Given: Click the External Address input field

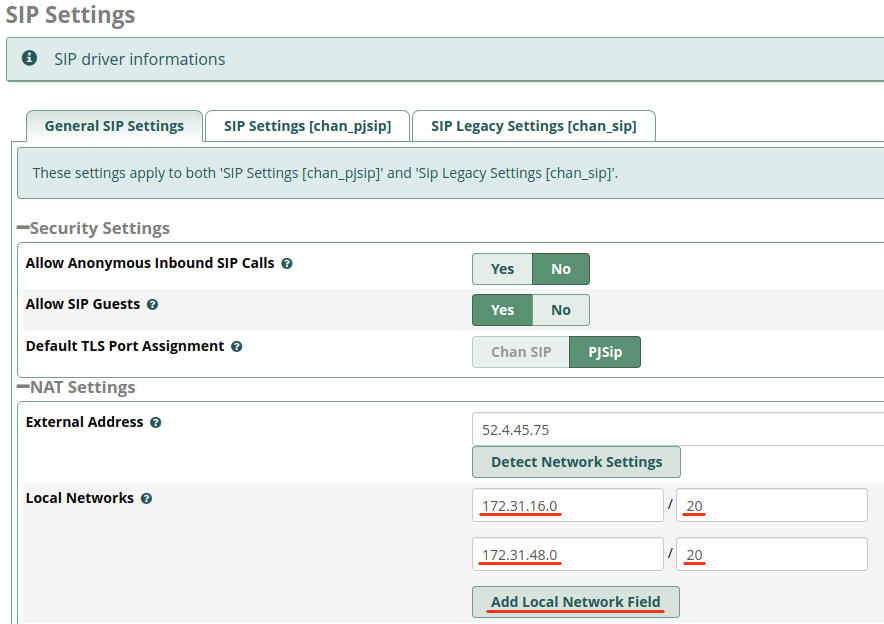Looking at the screenshot, I should pyautogui.click(x=677, y=430).
